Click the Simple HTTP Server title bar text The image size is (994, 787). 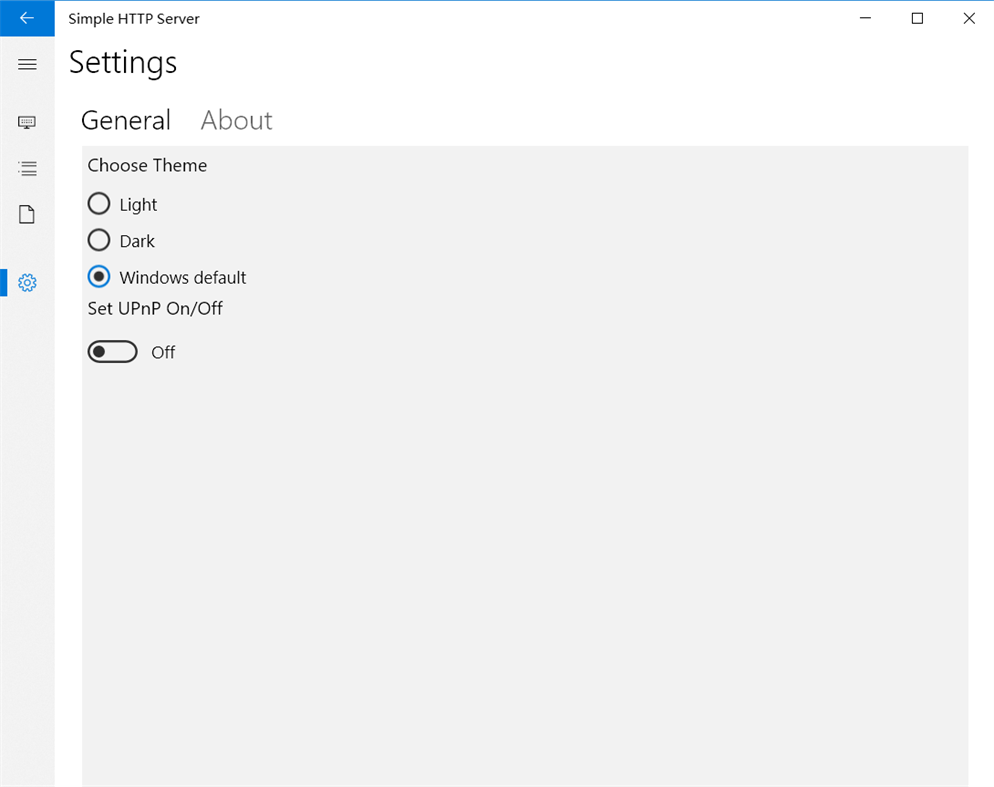point(135,18)
